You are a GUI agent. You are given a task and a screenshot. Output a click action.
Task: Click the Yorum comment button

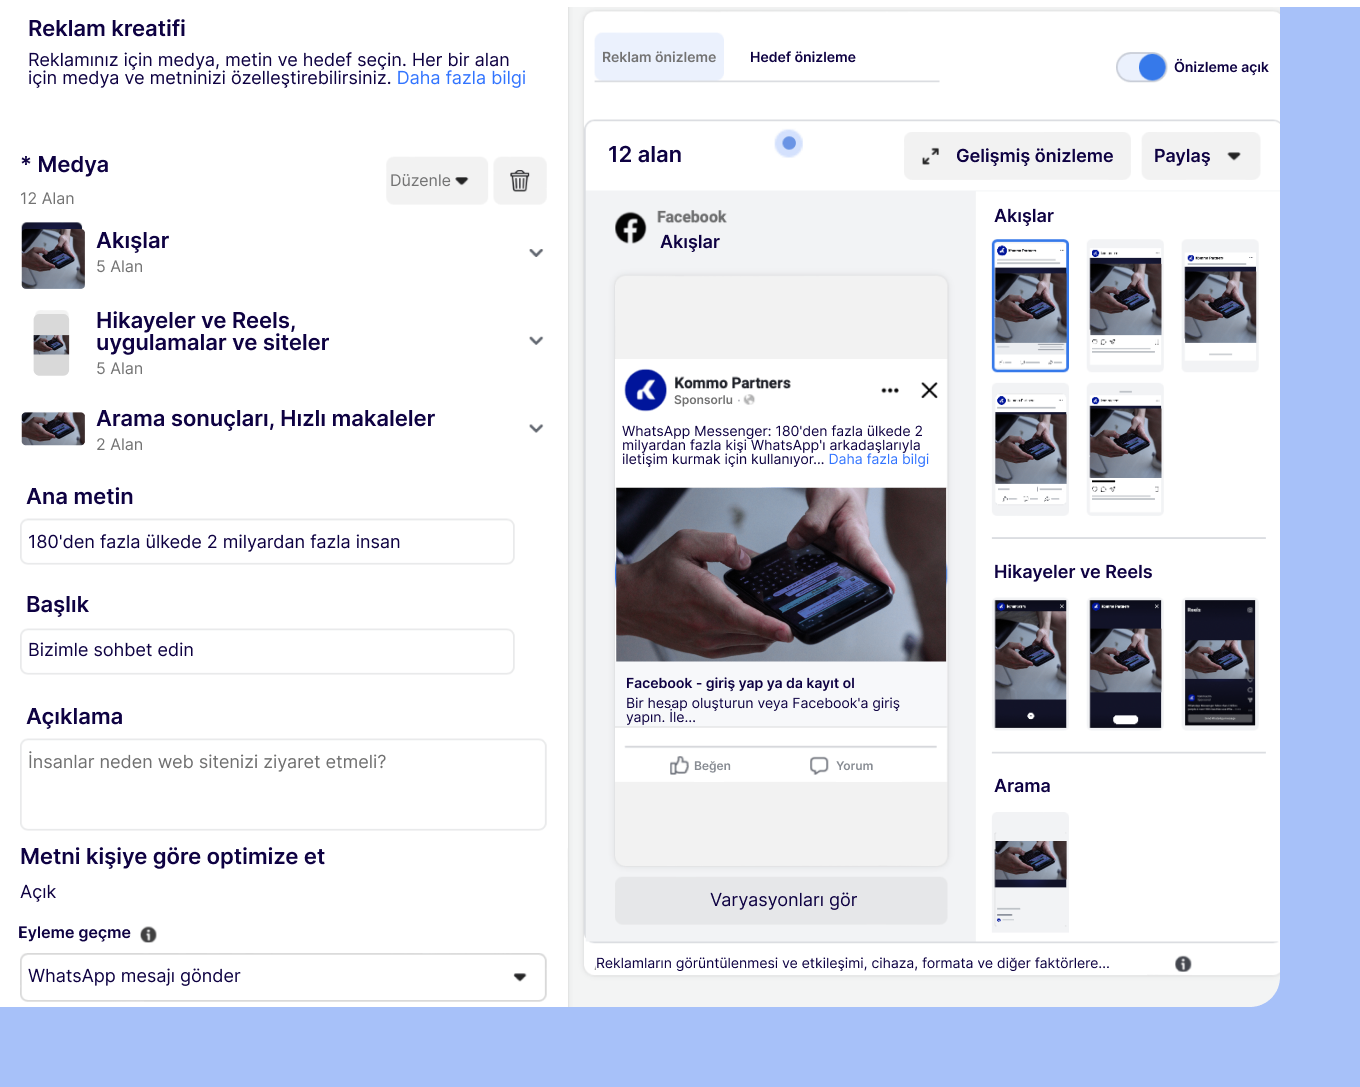[841, 766]
